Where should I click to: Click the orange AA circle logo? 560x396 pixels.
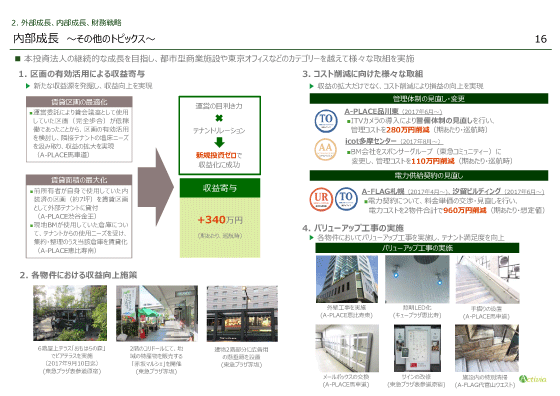click(325, 149)
